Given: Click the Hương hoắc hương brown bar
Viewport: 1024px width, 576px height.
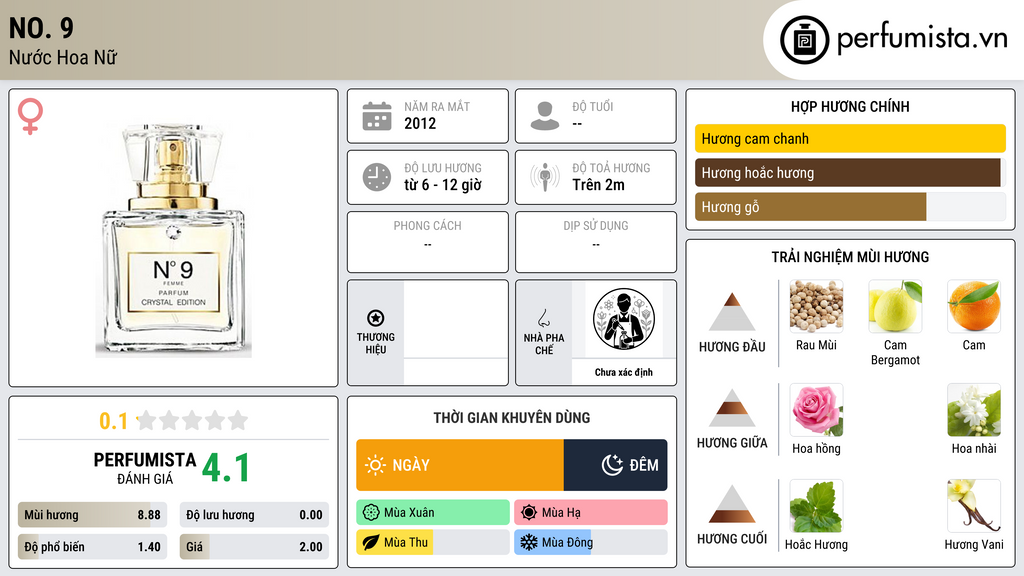Looking at the screenshot, I should point(848,173).
